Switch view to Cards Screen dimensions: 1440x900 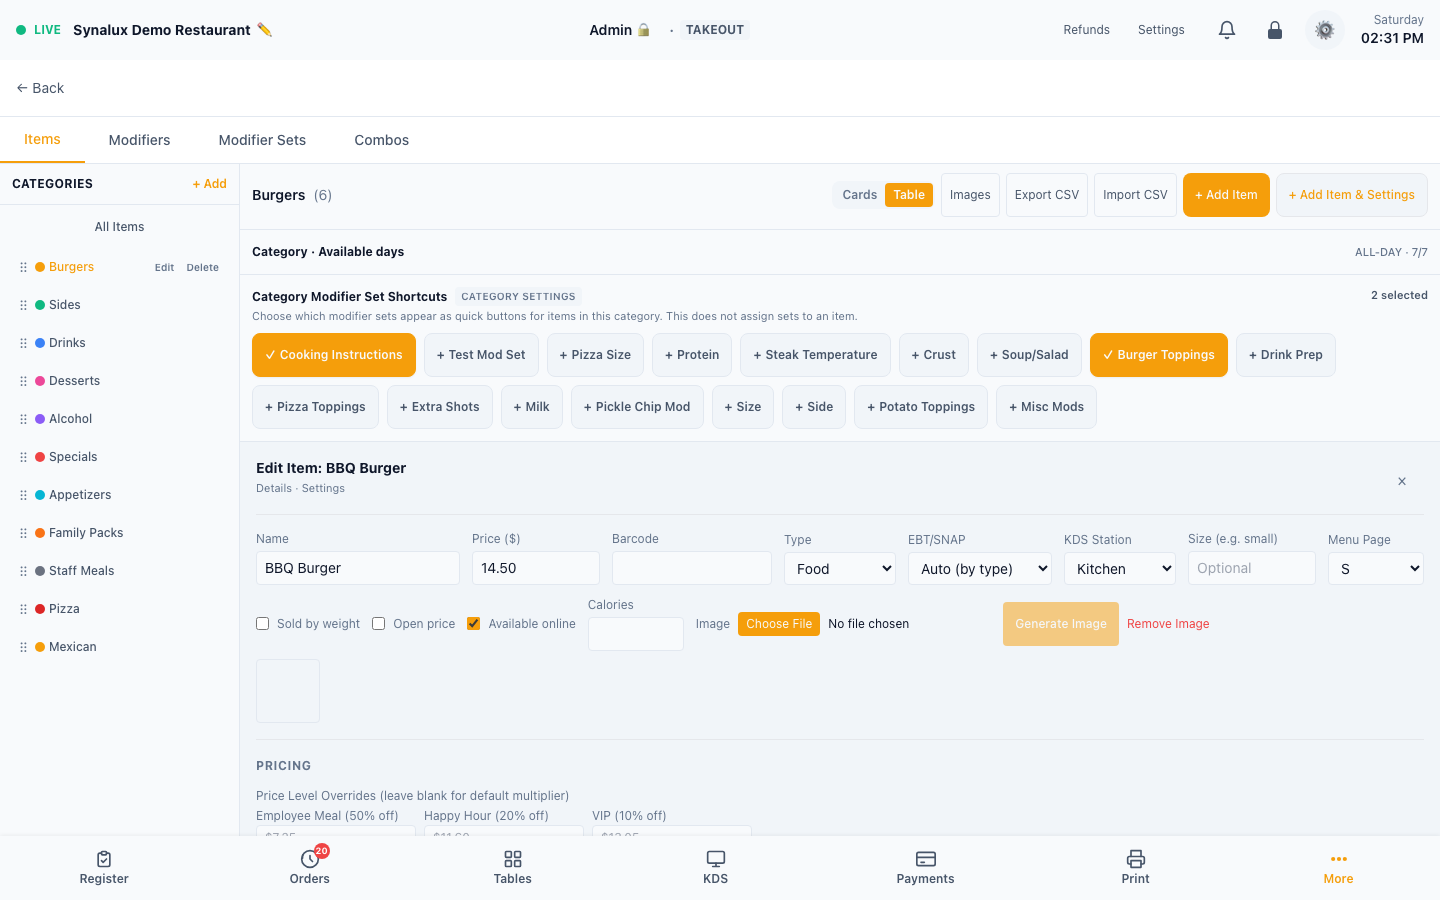(859, 195)
